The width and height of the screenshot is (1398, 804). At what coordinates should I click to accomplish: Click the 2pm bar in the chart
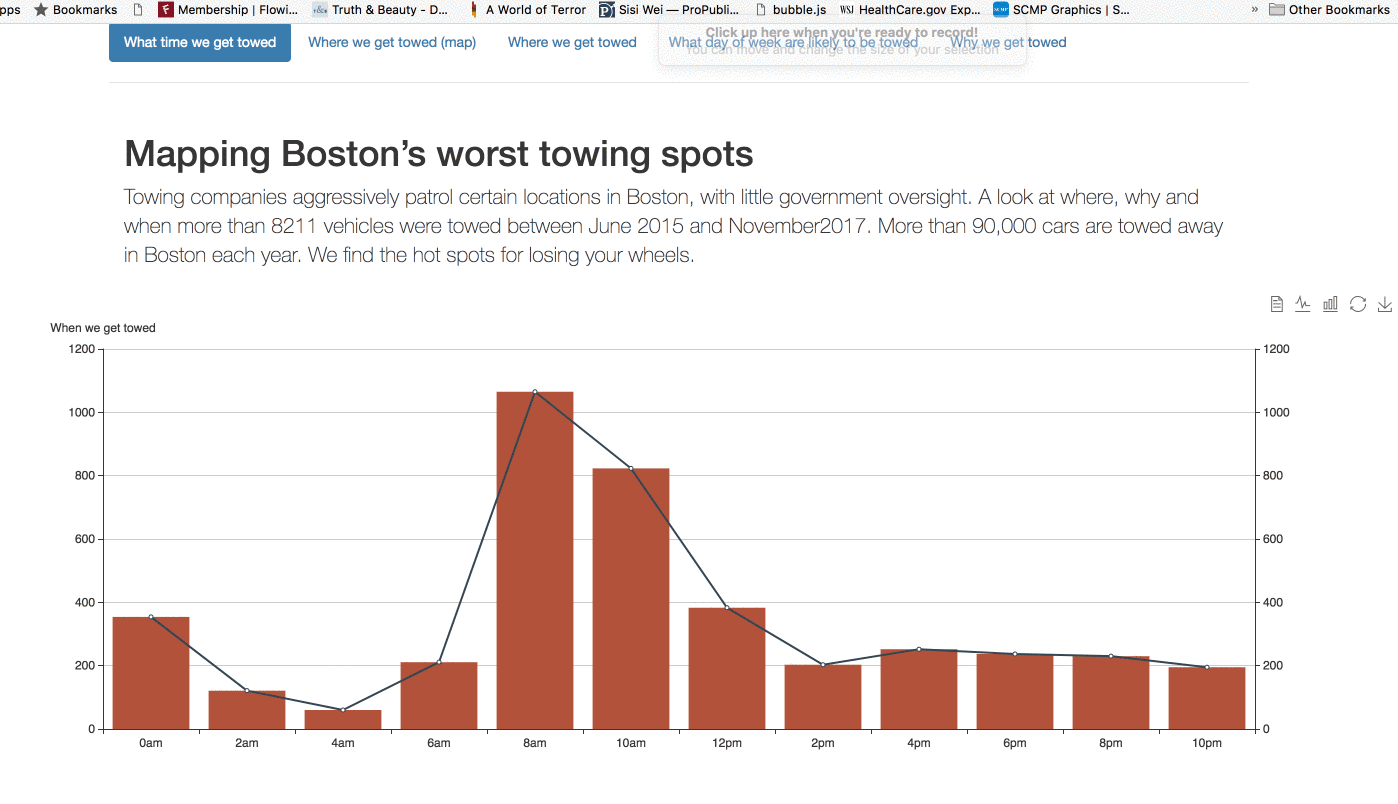coord(823,697)
